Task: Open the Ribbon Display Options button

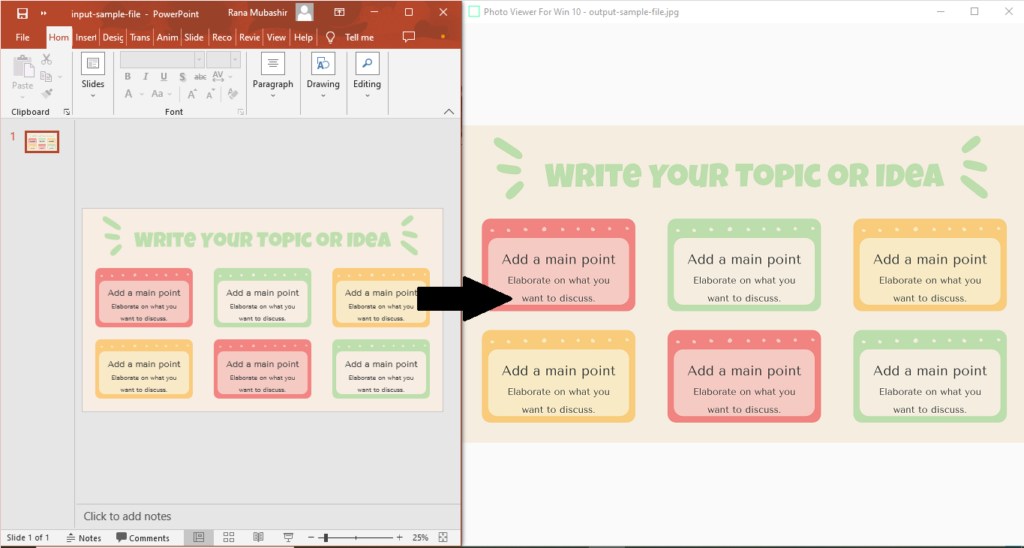Action: [339, 12]
